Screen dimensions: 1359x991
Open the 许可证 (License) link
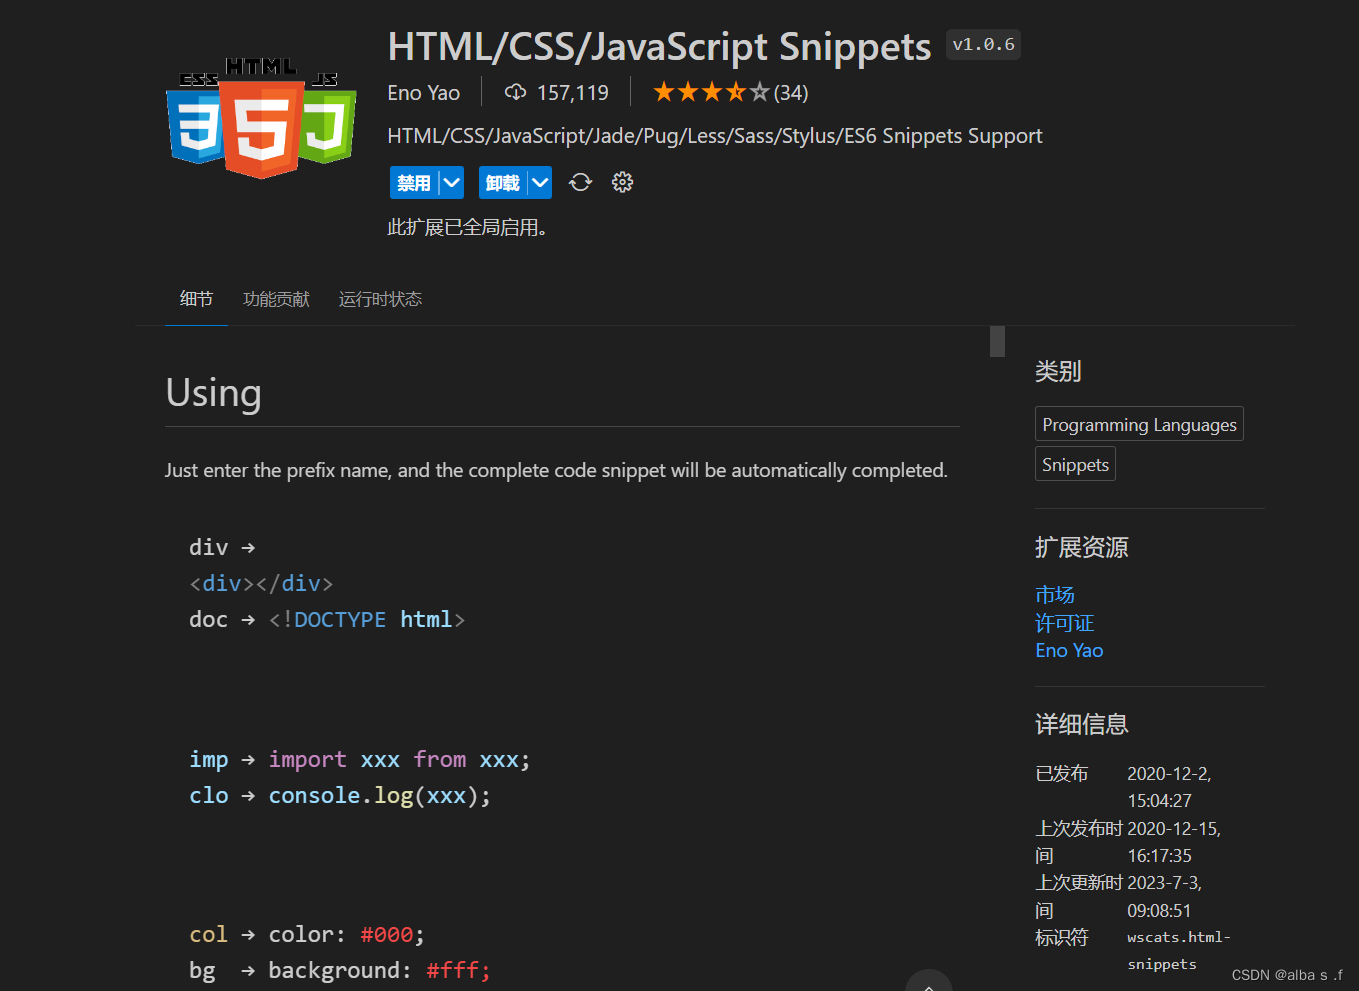[x=1064, y=622]
